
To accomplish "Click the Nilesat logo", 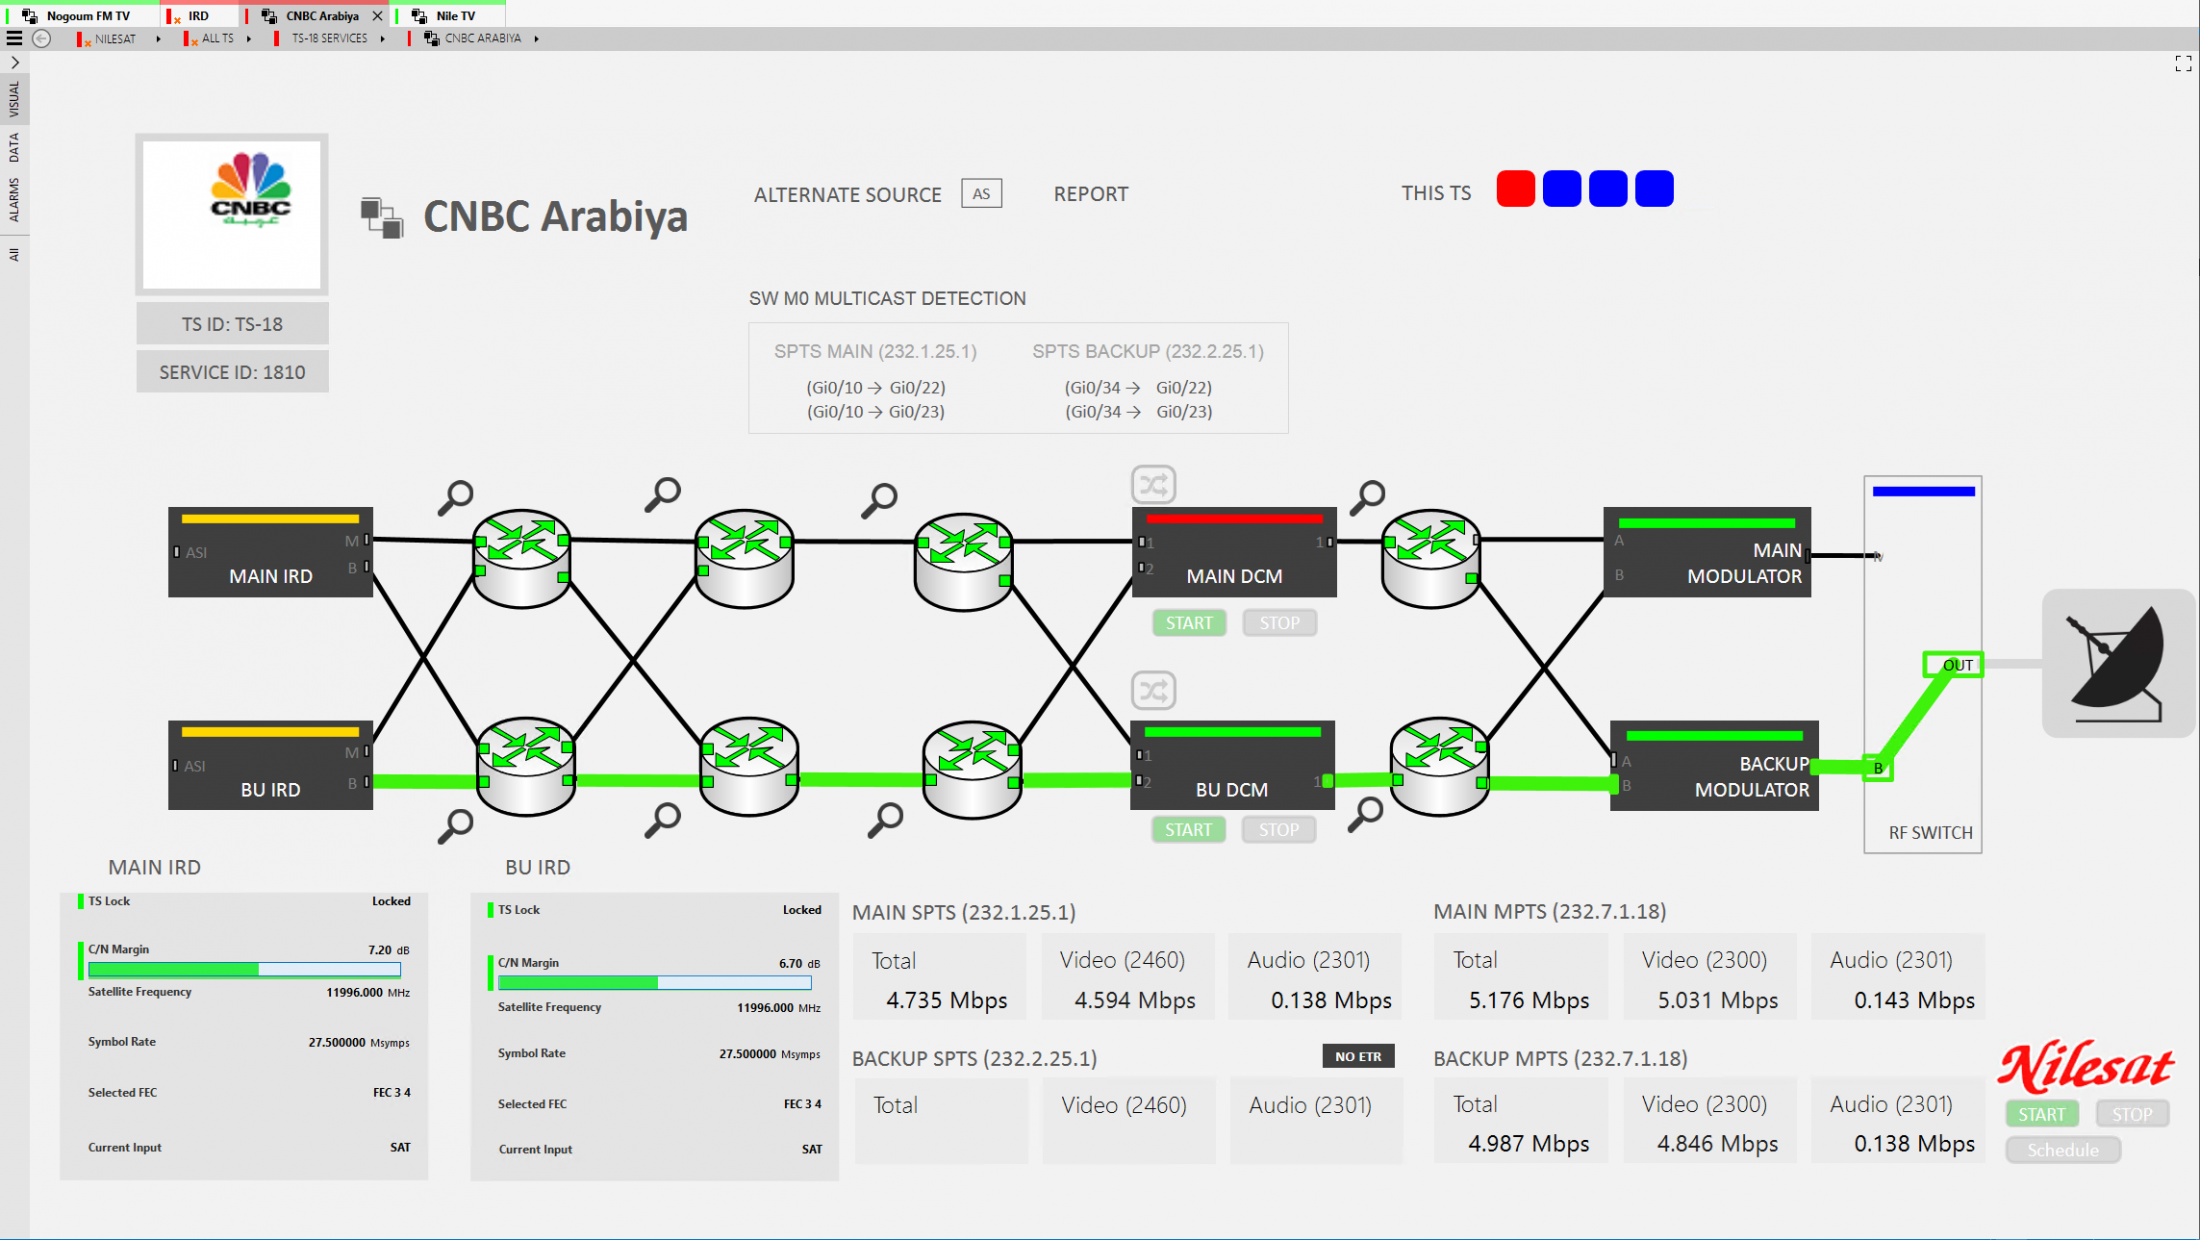I will 2085,1067.
